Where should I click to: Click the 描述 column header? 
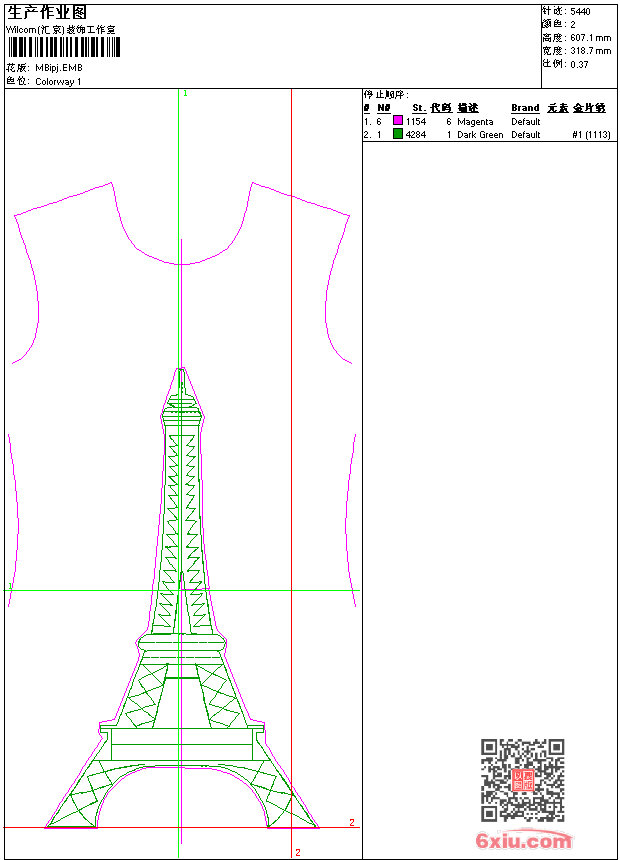(468, 108)
